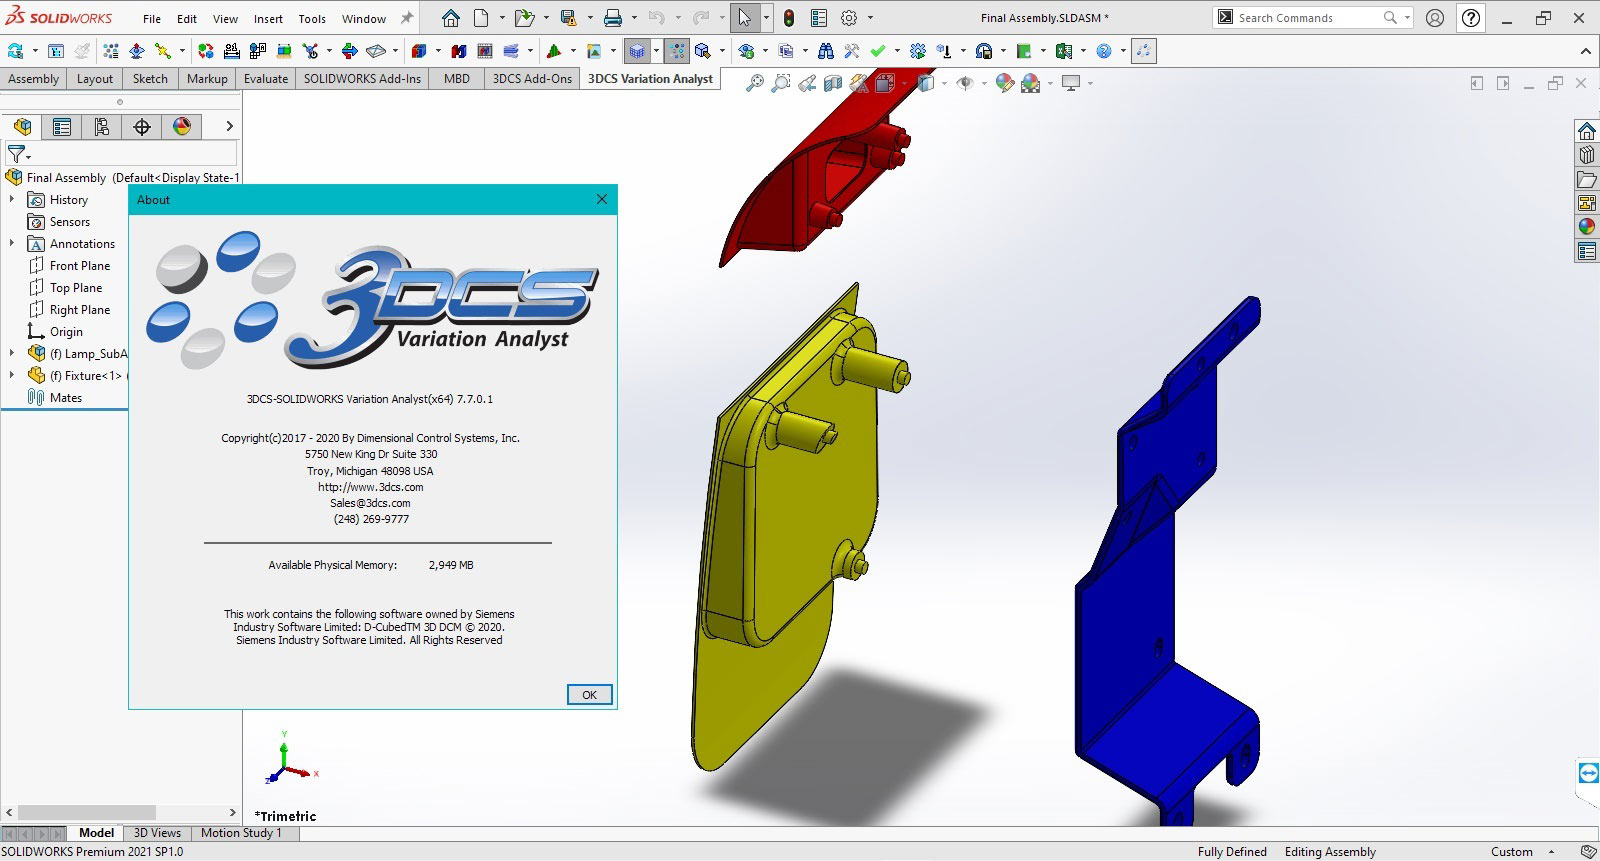This screenshot has width=1600, height=861.
Task: Click the Print icon
Action: [613, 18]
